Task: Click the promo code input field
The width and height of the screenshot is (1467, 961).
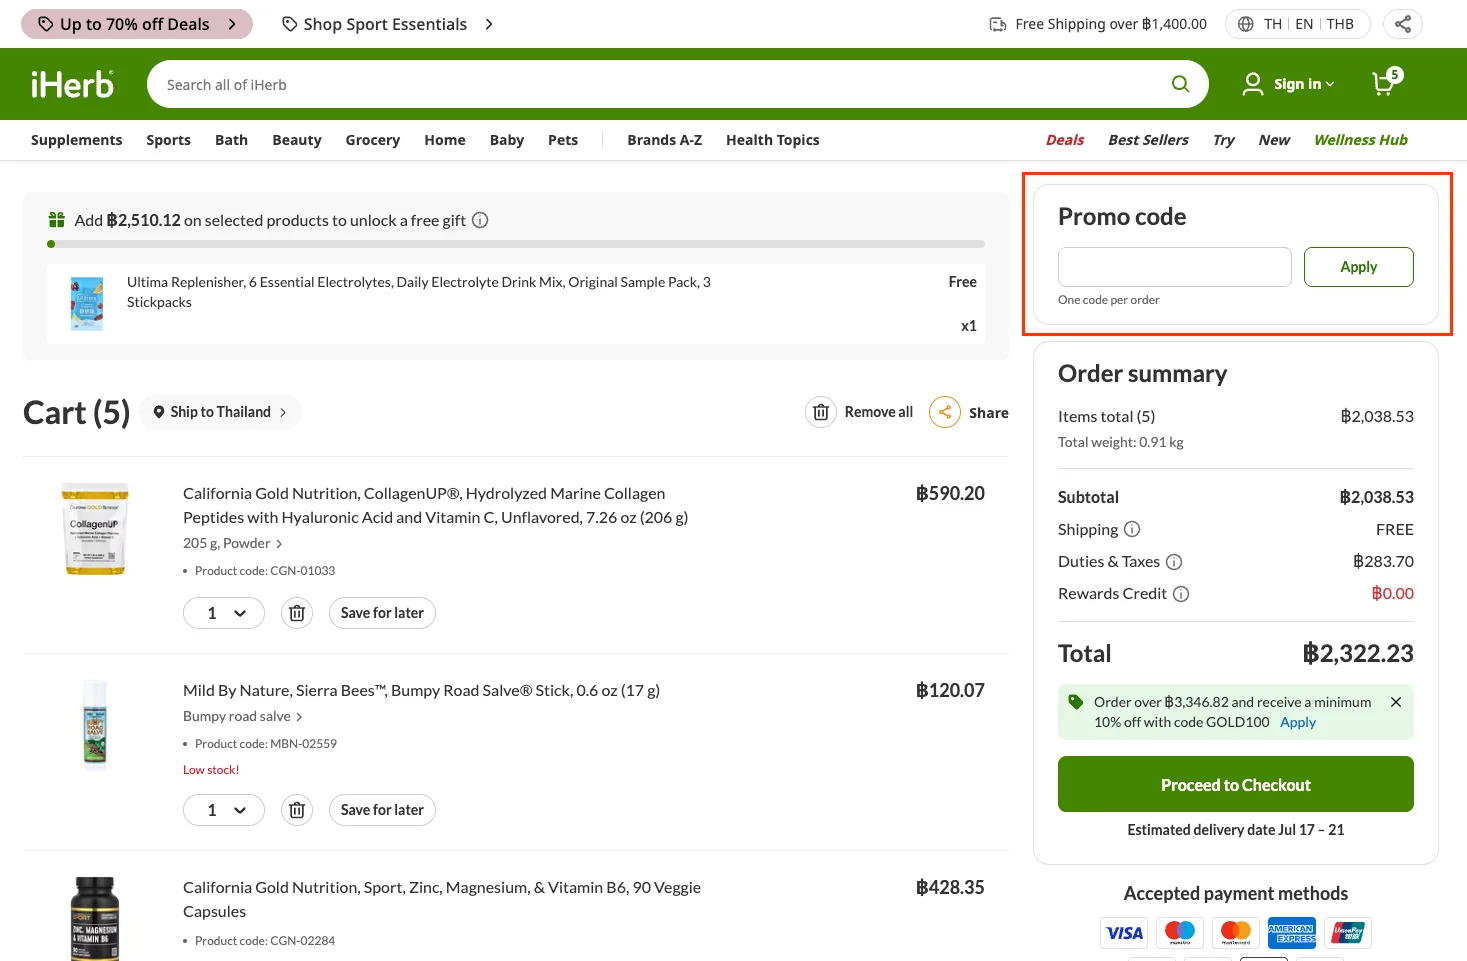Action: pyautogui.click(x=1175, y=267)
